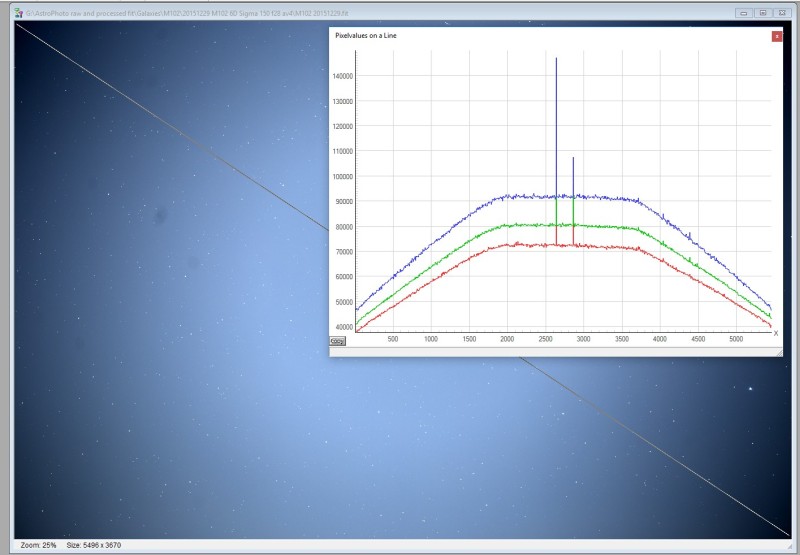Click the 100000 y-axis label
800x555 pixels.
point(343,176)
